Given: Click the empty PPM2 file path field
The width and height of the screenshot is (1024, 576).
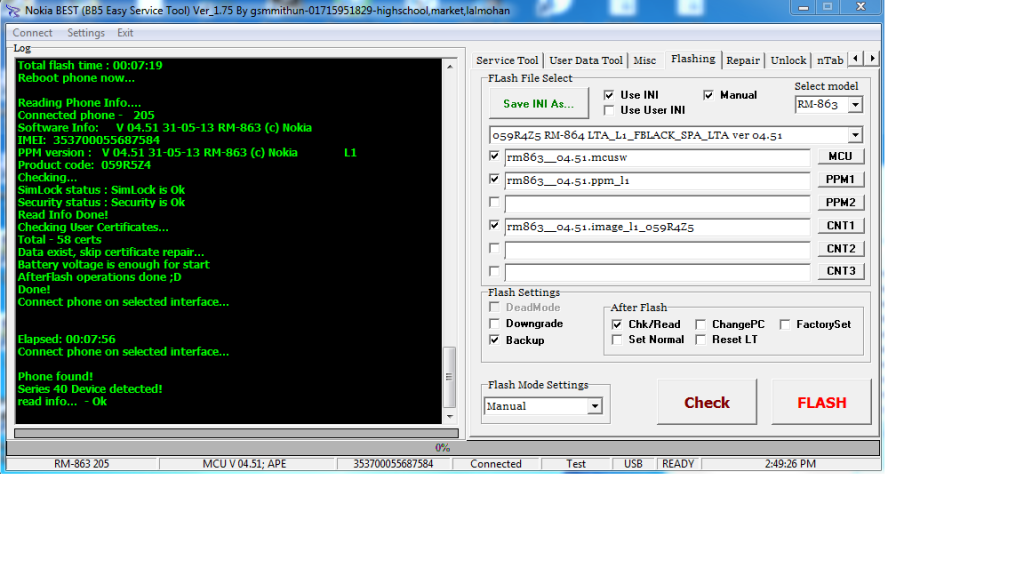Looking at the screenshot, I should click(657, 203).
